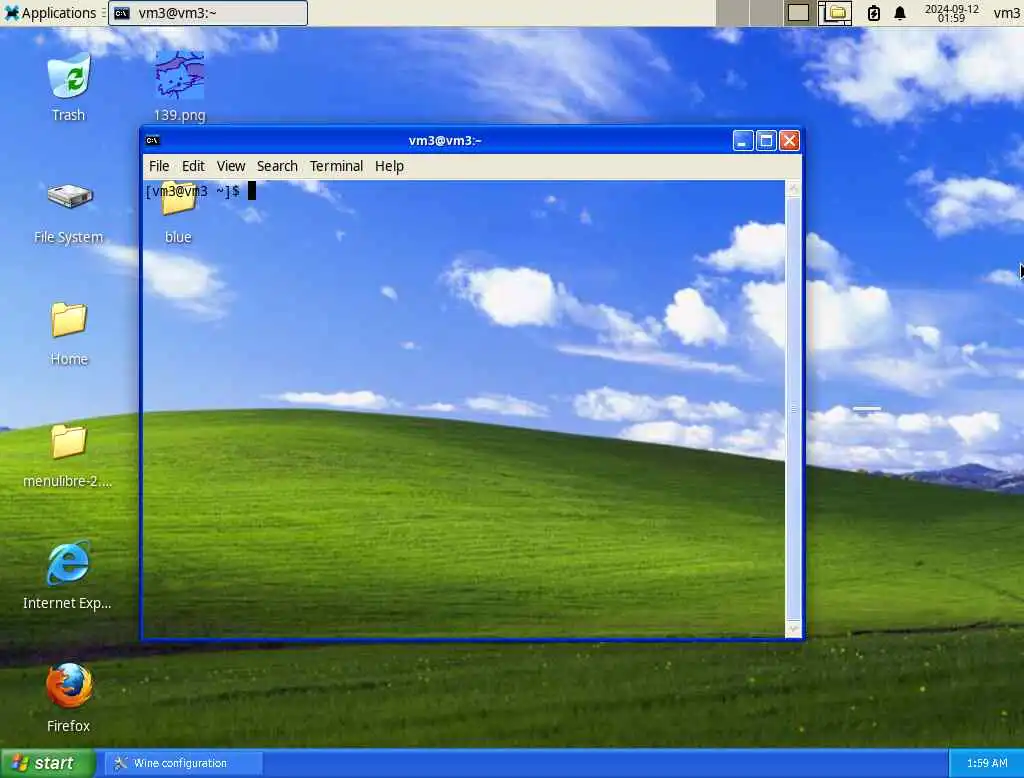Open the Applications menu in top panel
Image resolution: width=1024 pixels, height=778 pixels.
(50, 12)
